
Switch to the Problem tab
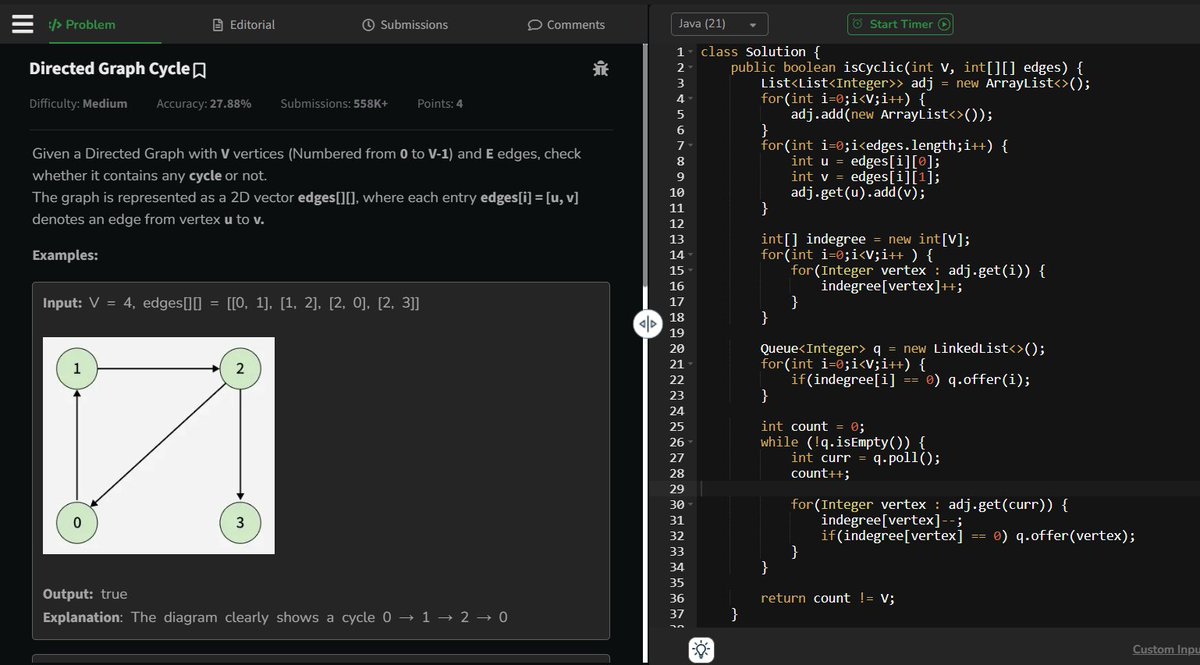tap(82, 24)
